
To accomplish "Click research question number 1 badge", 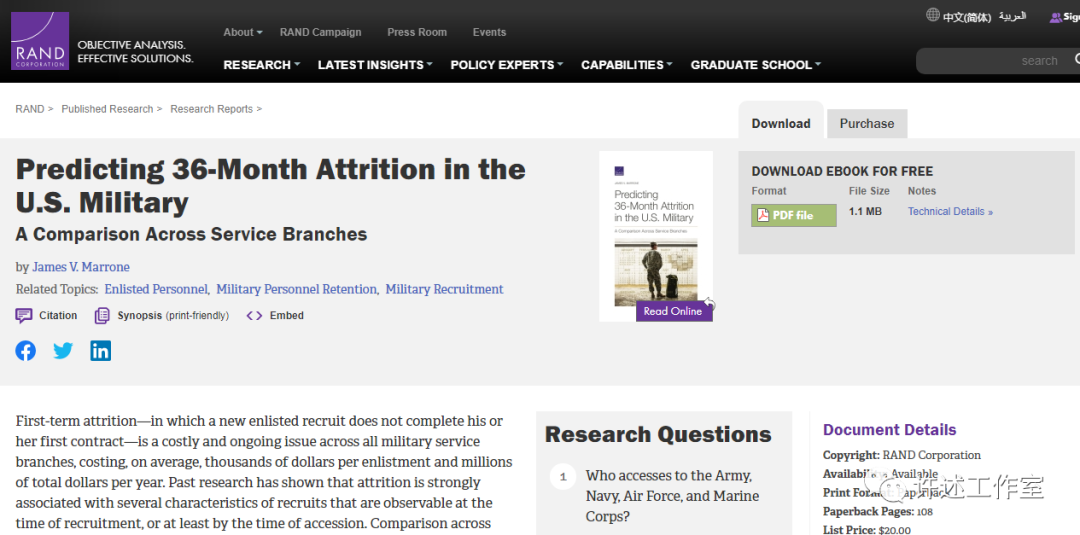I will (563, 476).
